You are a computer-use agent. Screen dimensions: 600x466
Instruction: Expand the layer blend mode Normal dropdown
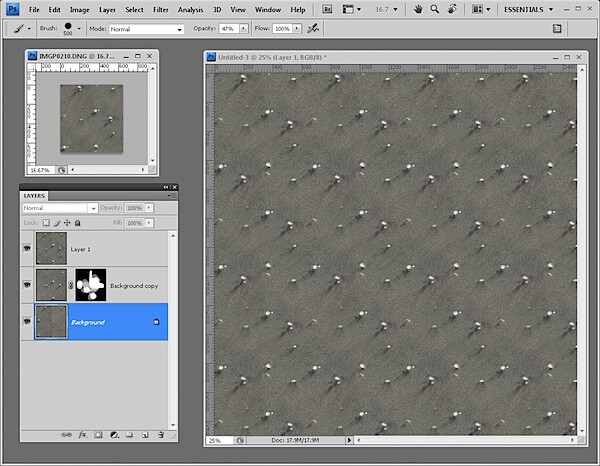click(x=60, y=208)
